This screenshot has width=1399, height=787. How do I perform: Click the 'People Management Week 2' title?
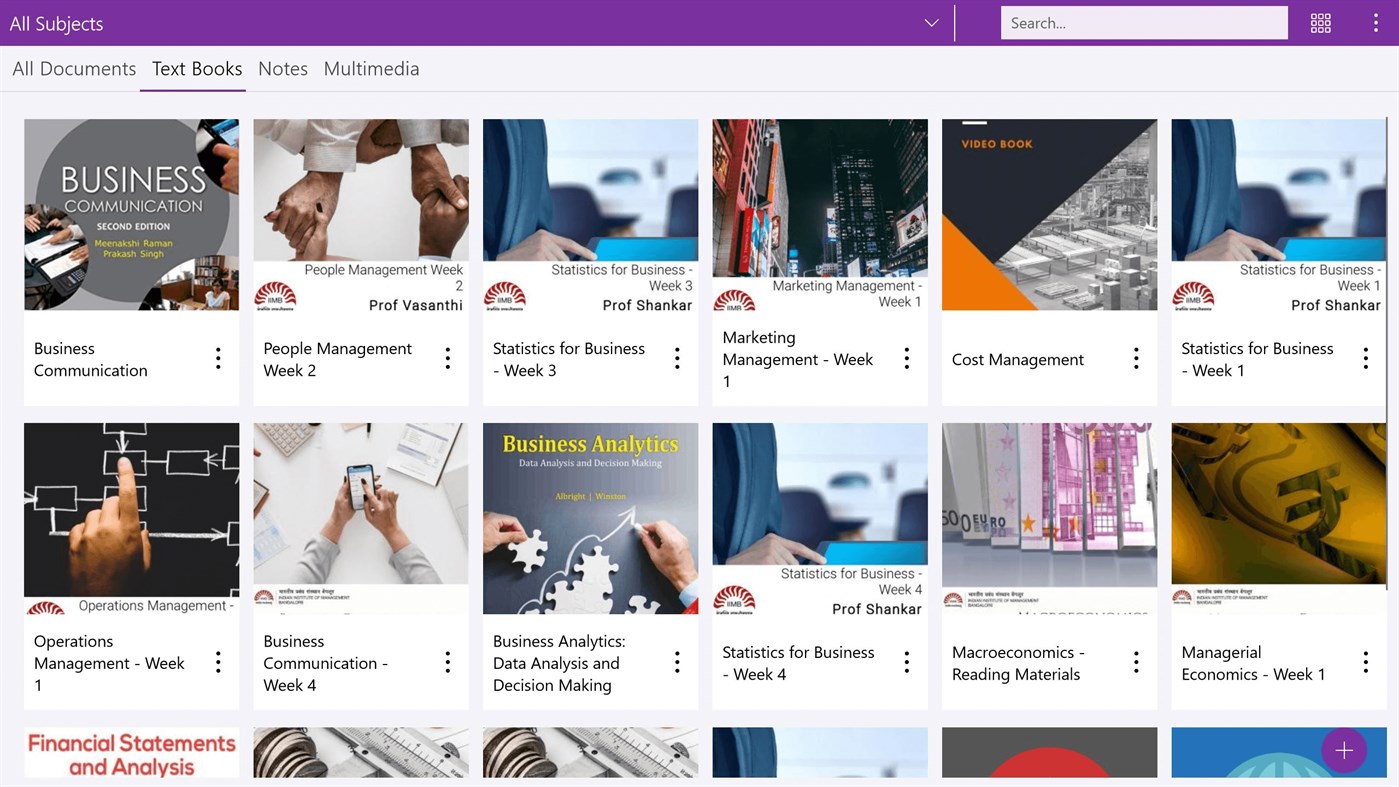click(337, 359)
